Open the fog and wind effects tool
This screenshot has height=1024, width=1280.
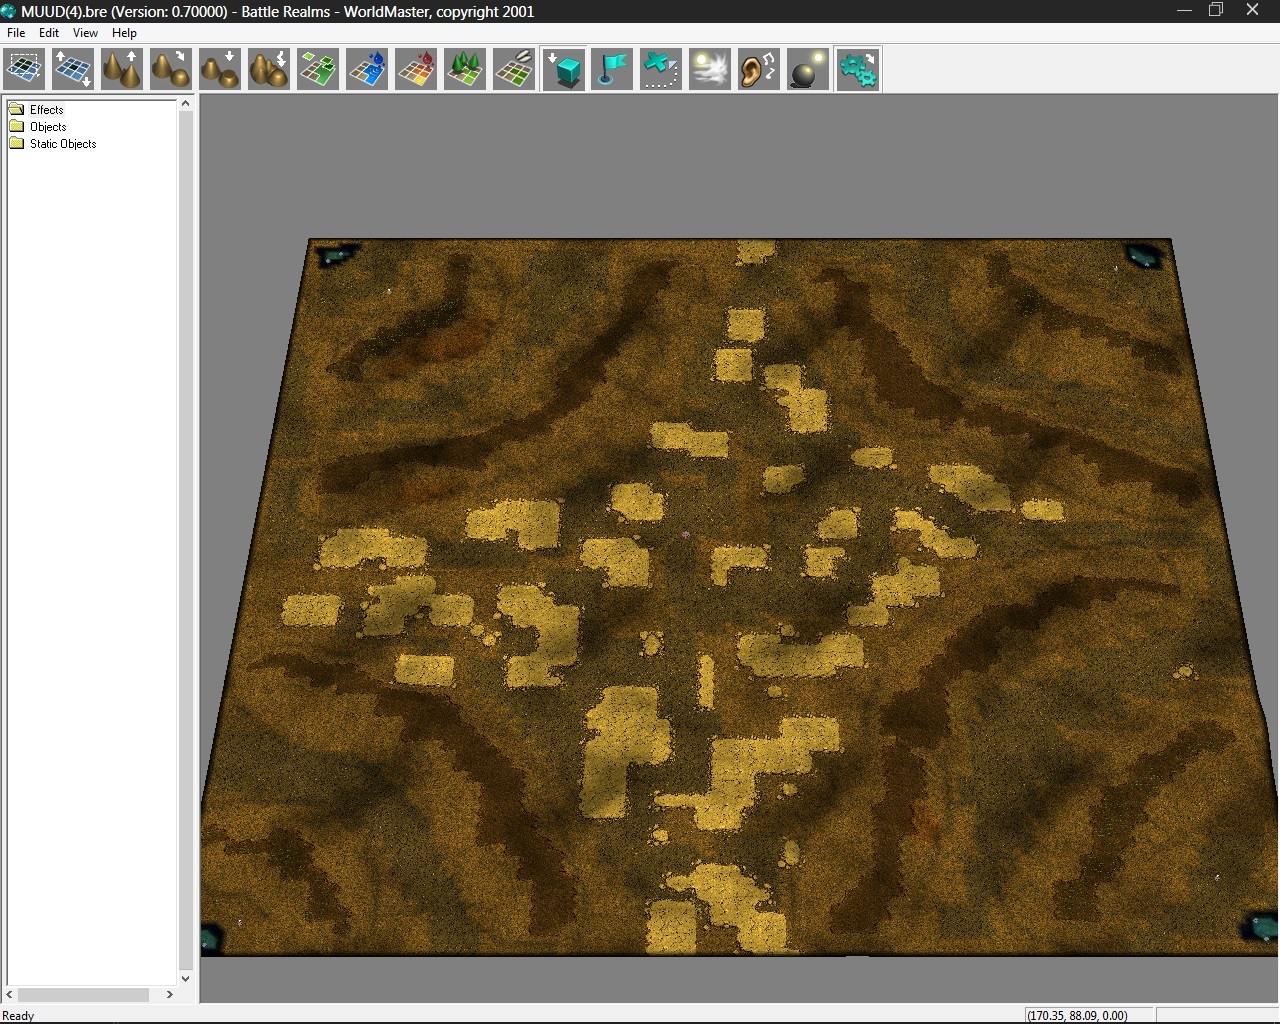click(710, 70)
